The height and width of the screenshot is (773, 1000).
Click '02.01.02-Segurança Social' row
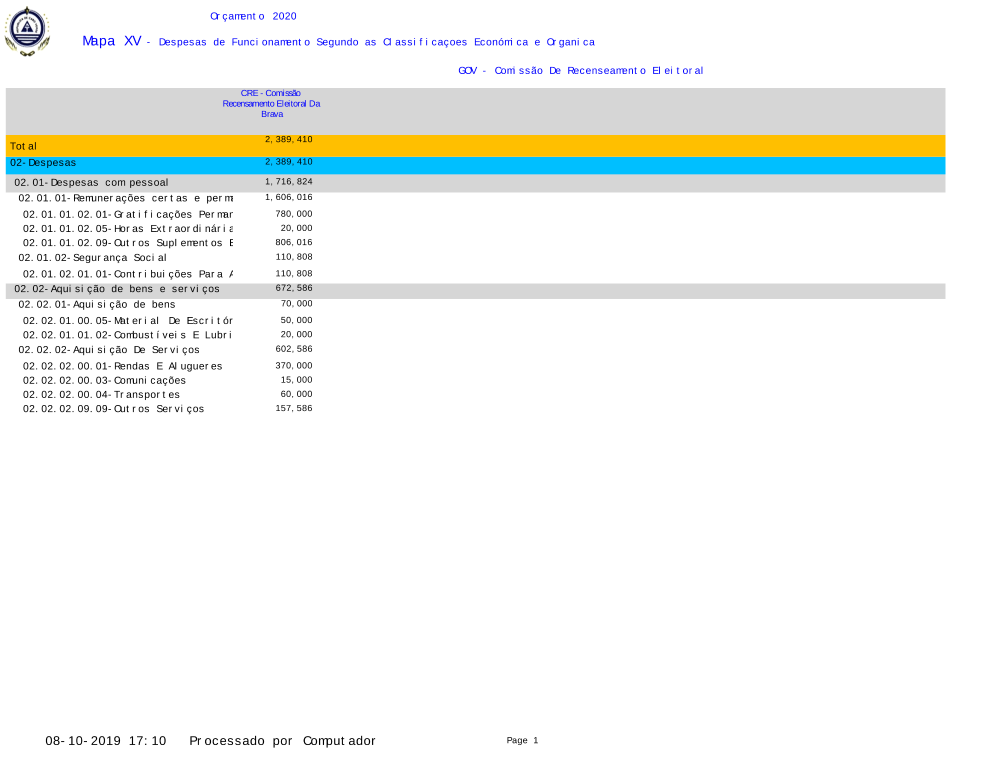click(x=92, y=258)
